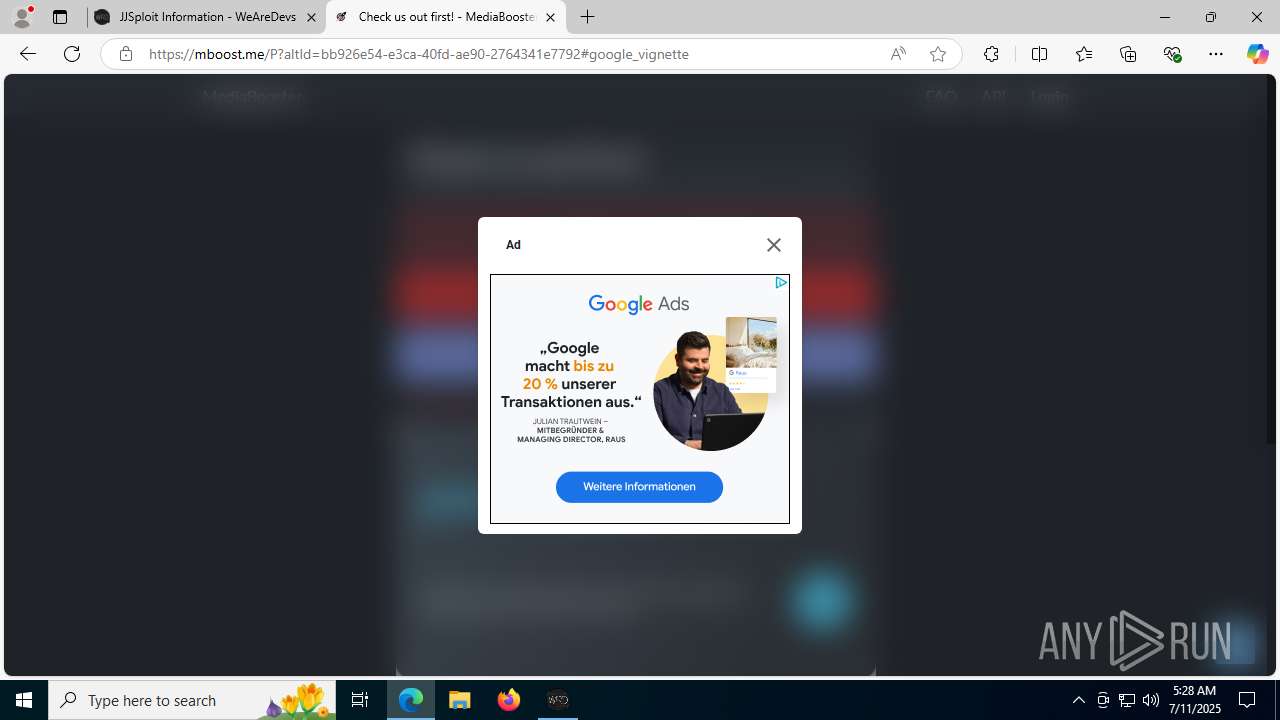
Task: View site information lock icon
Action: tap(125, 54)
